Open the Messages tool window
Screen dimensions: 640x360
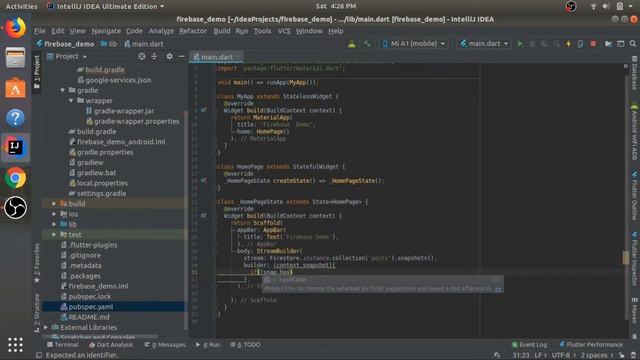pyautogui.click(x=165, y=345)
